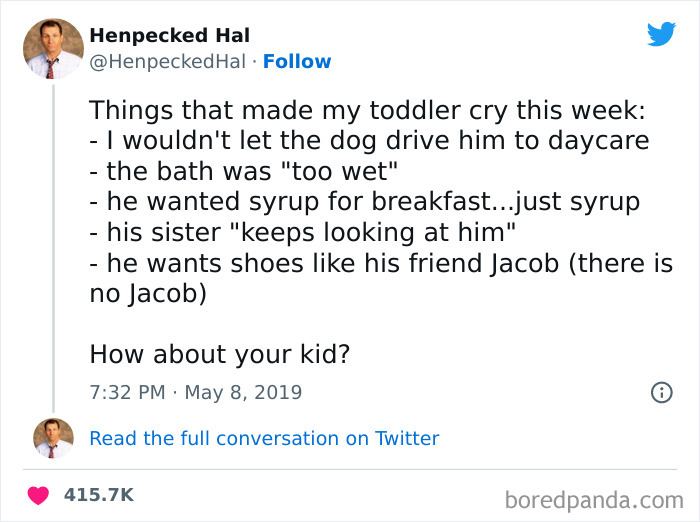Read the full conversation on Twitter
This screenshot has width=700, height=522.
click(x=264, y=438)
